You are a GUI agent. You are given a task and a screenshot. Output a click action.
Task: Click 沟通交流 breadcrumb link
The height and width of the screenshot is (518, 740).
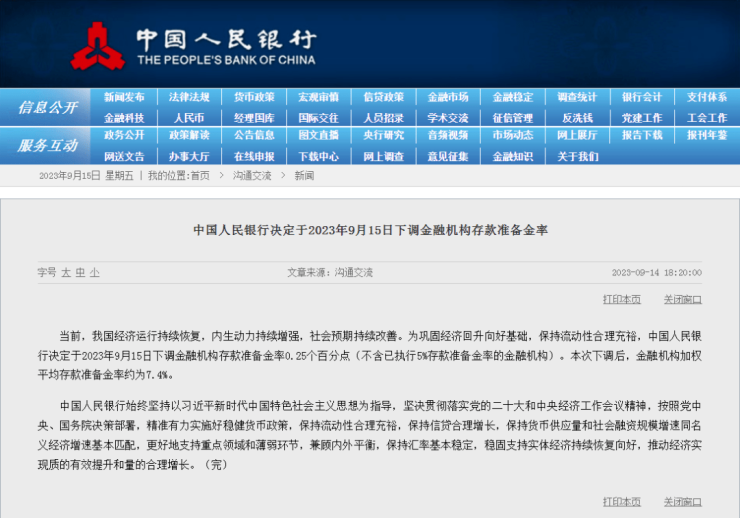pos(251,176)
